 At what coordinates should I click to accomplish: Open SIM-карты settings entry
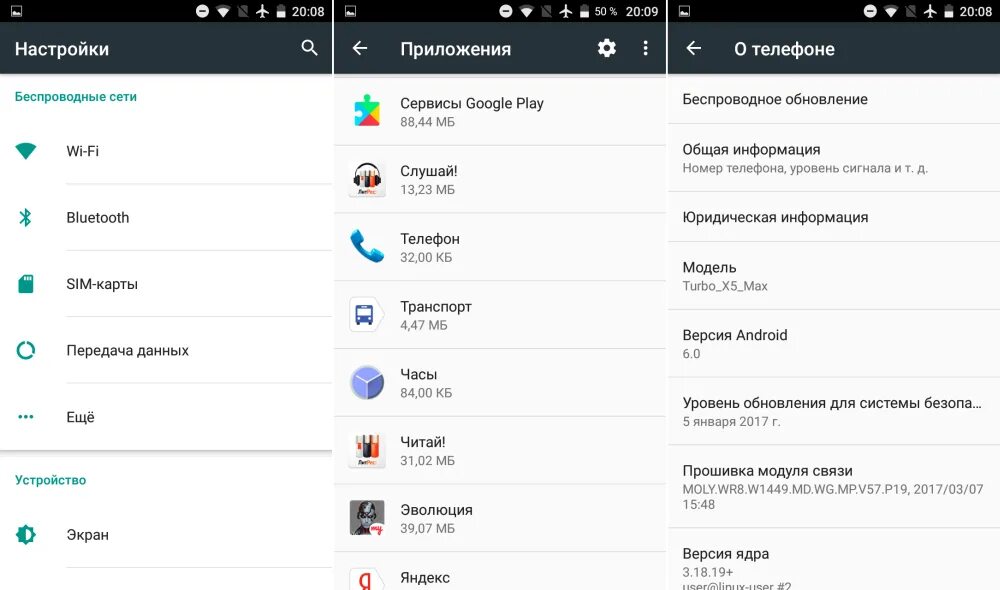pyautogui.click(x=166, y=284)
